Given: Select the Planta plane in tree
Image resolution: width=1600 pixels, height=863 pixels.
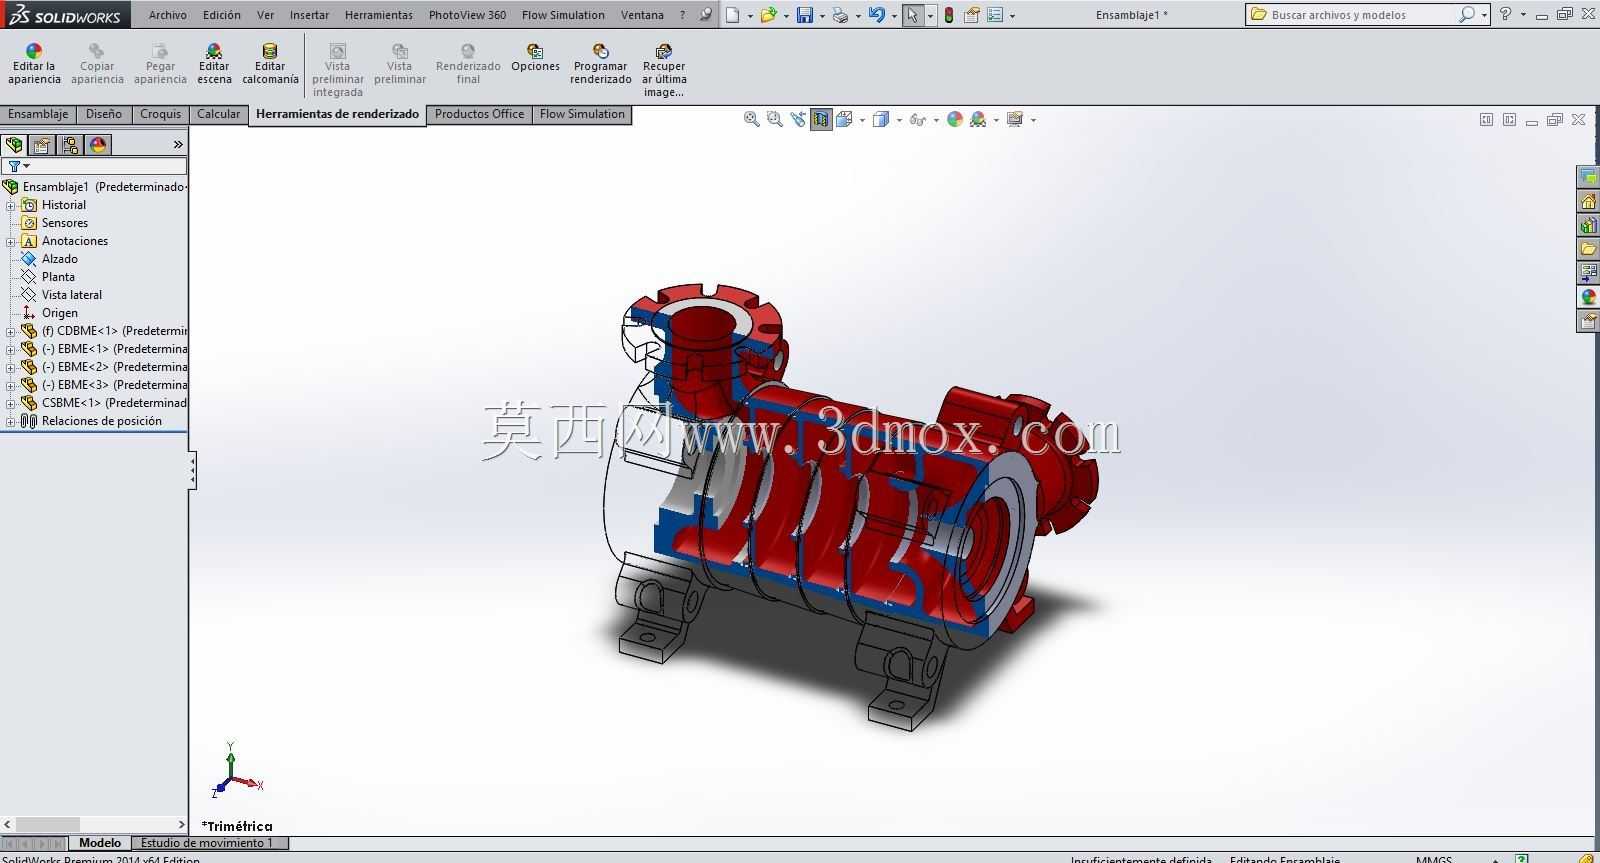Looking at the screenshot, I should (x=58, y=277).
